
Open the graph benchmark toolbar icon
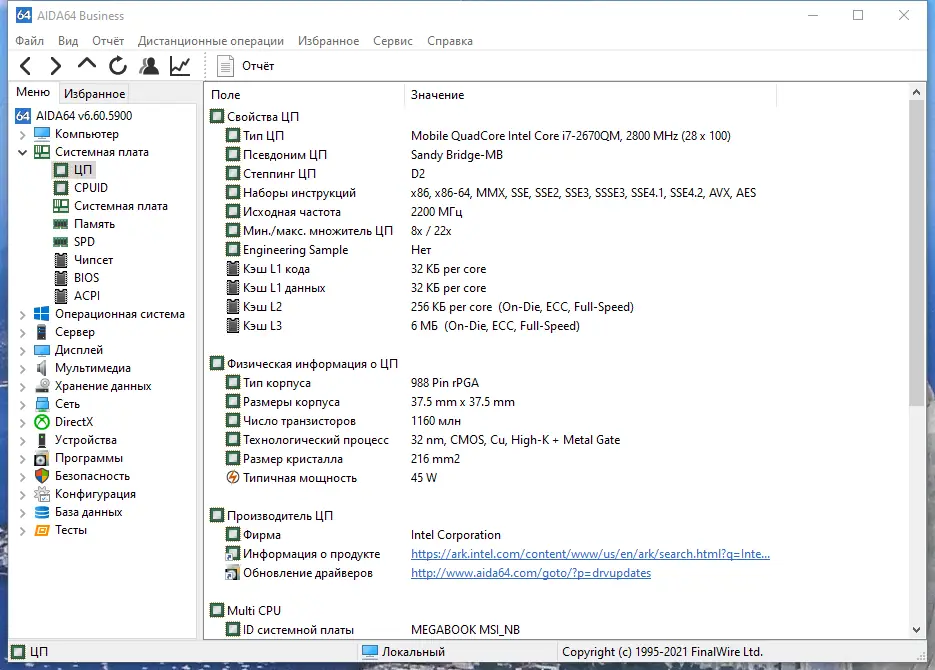click(179, 66)
